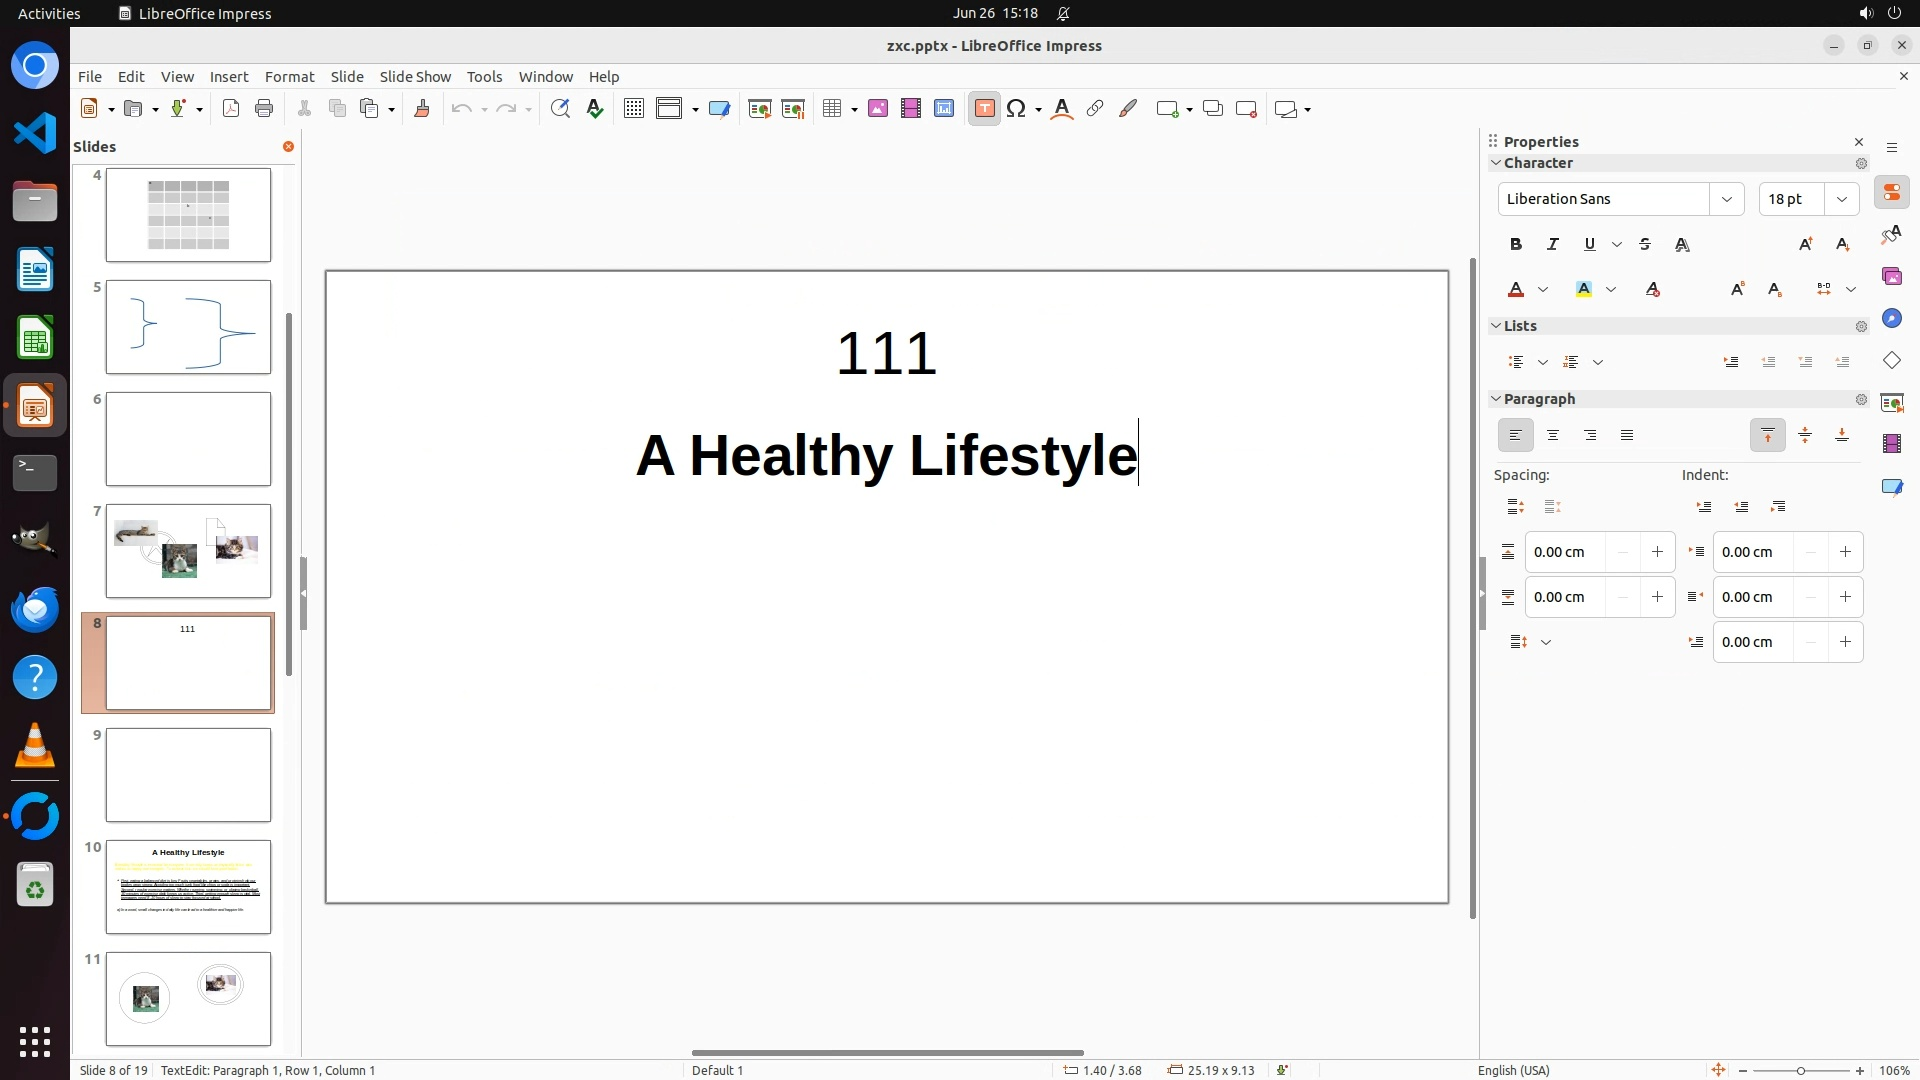The image size is (1920, 1080).
Task: Toggle Bold in Character panel
Action: click(x=1515, y=244)
